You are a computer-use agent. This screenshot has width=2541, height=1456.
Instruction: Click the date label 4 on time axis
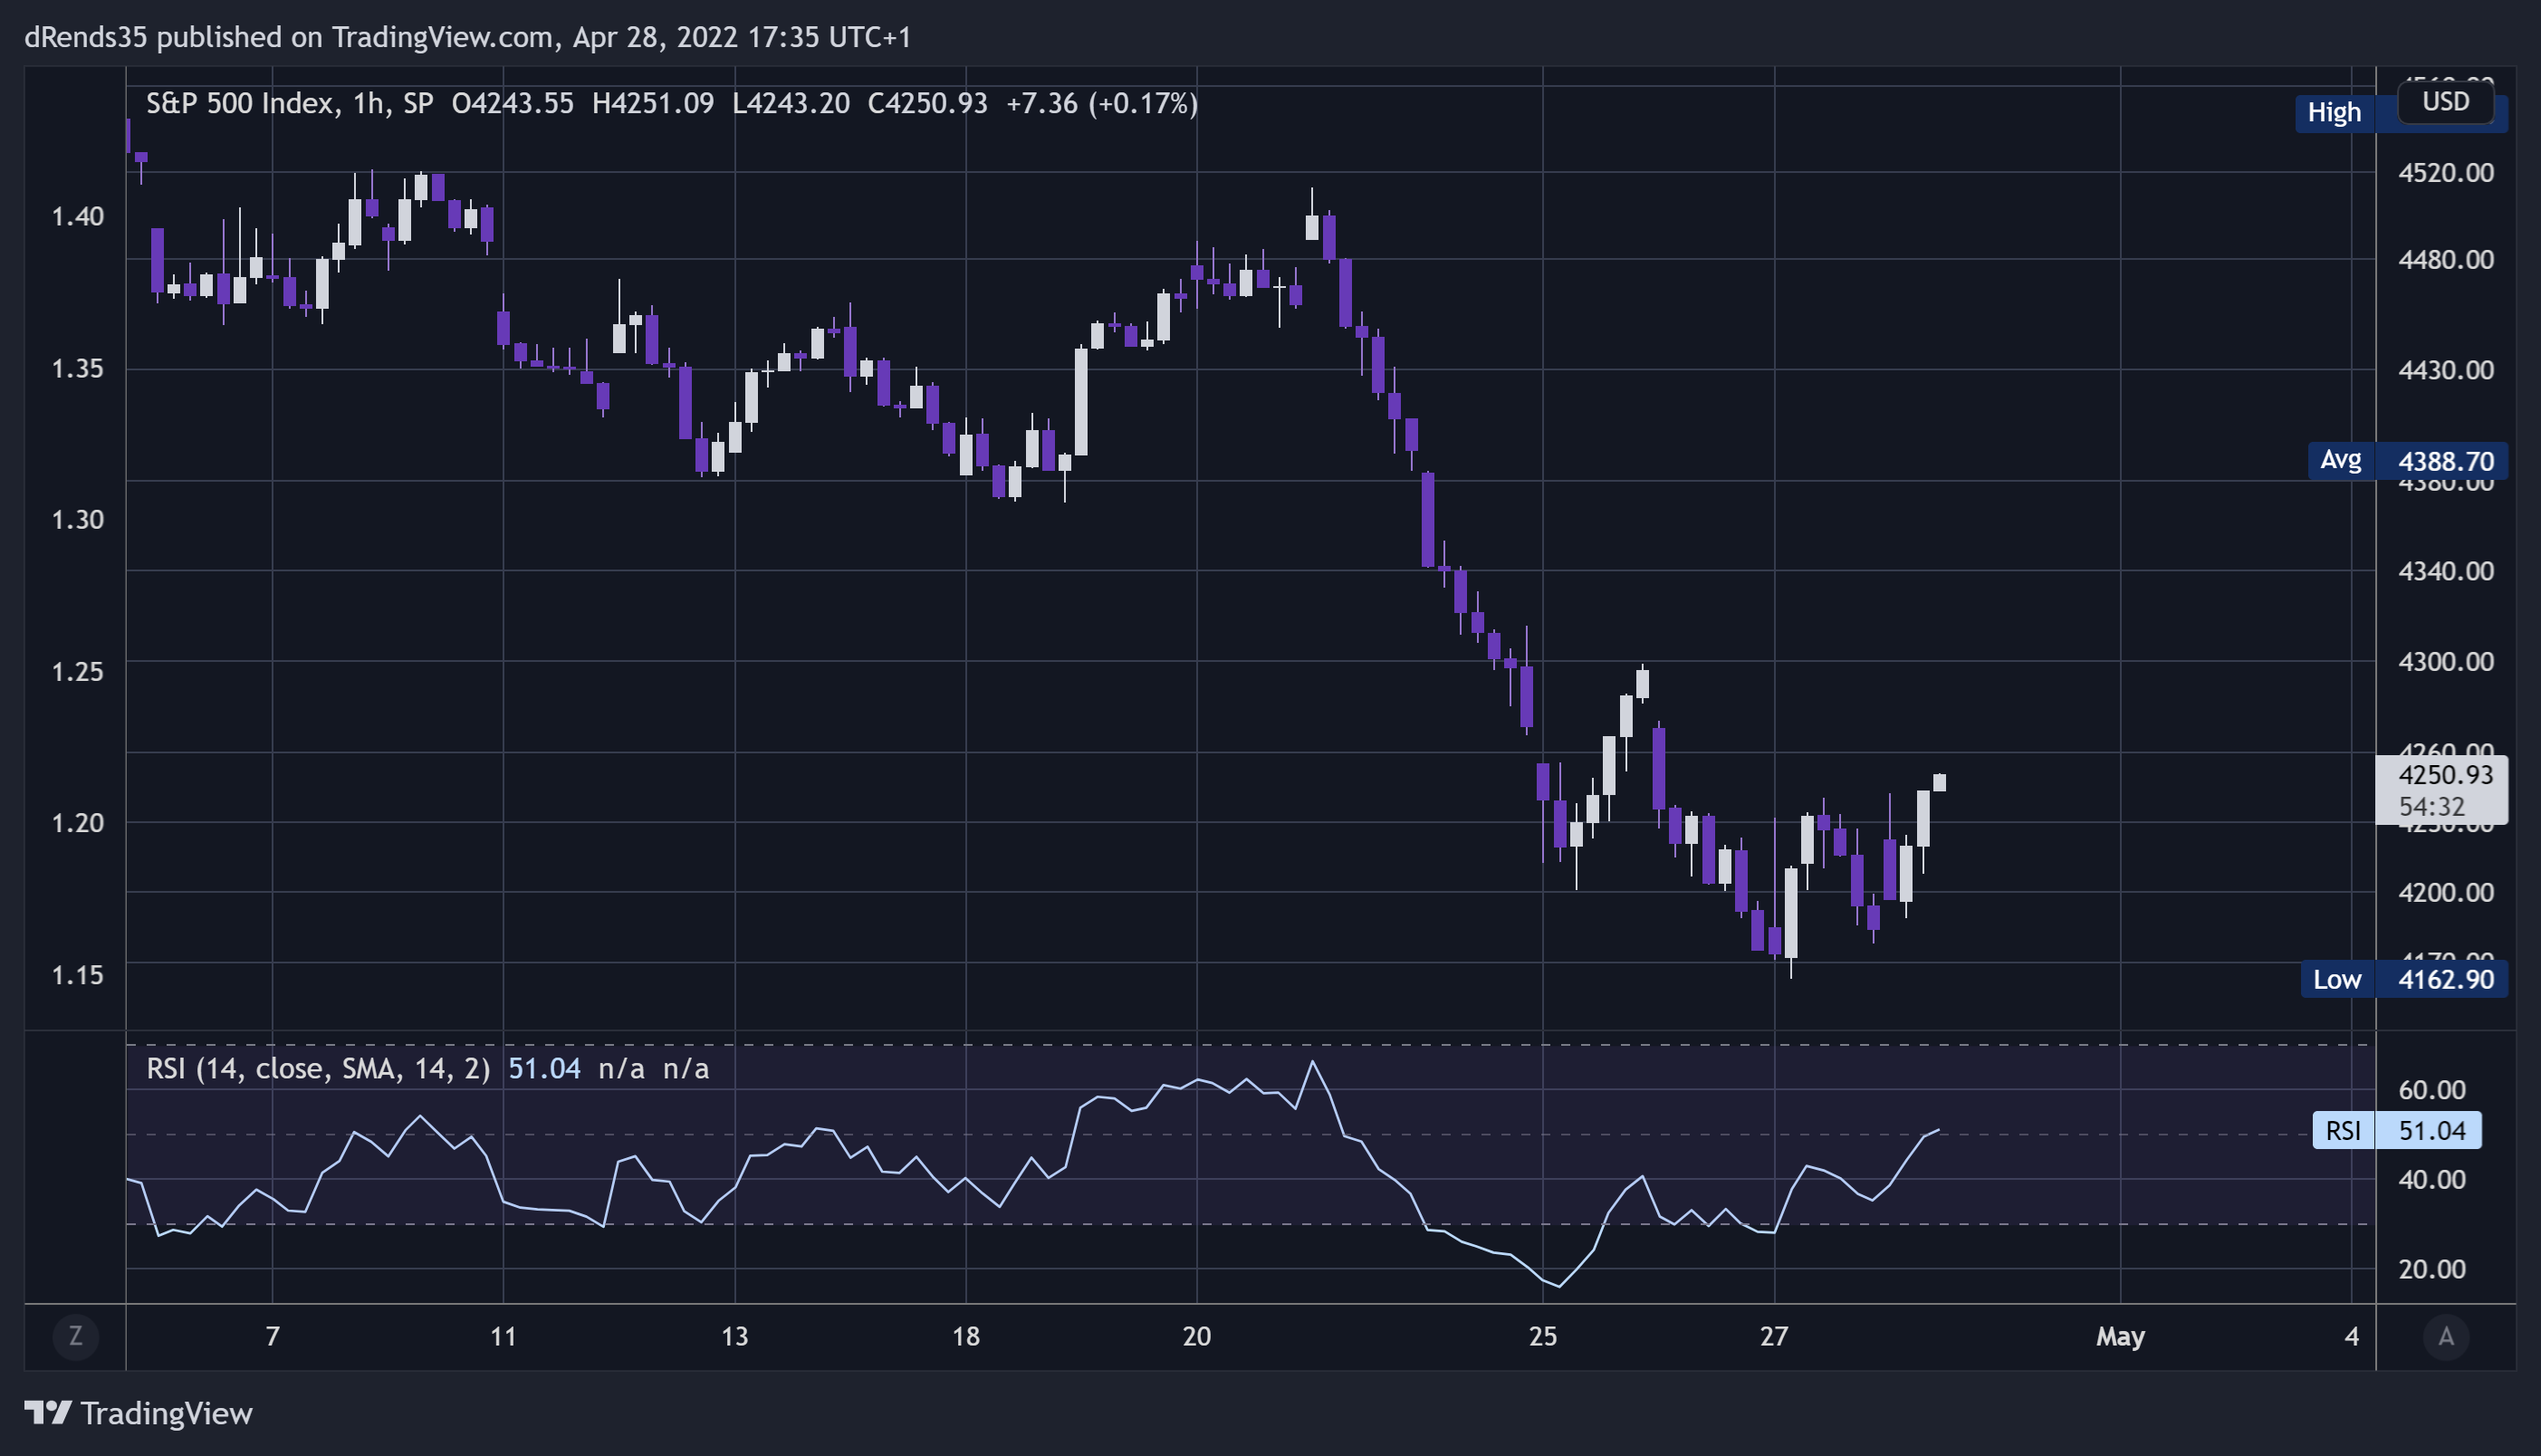tap(2352, 1337)
